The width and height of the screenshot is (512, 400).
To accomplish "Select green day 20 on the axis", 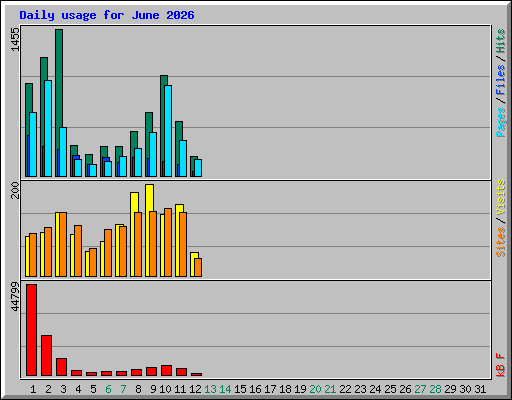I will coord(315,389).
